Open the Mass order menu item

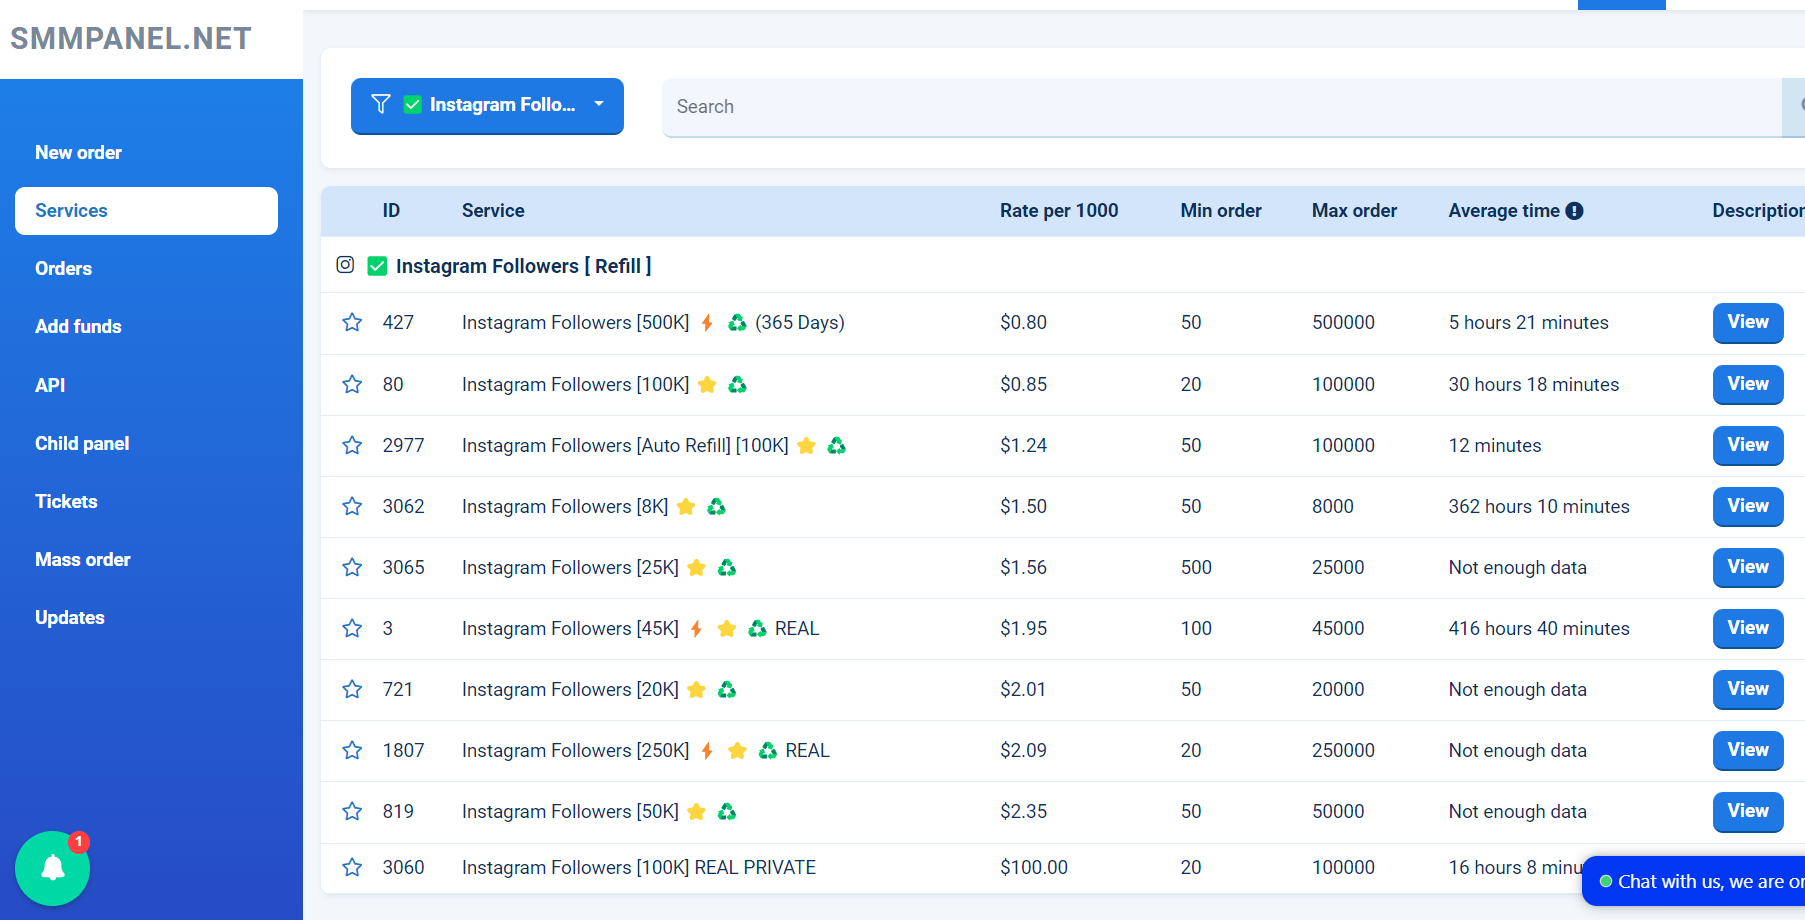click(83, 560)
